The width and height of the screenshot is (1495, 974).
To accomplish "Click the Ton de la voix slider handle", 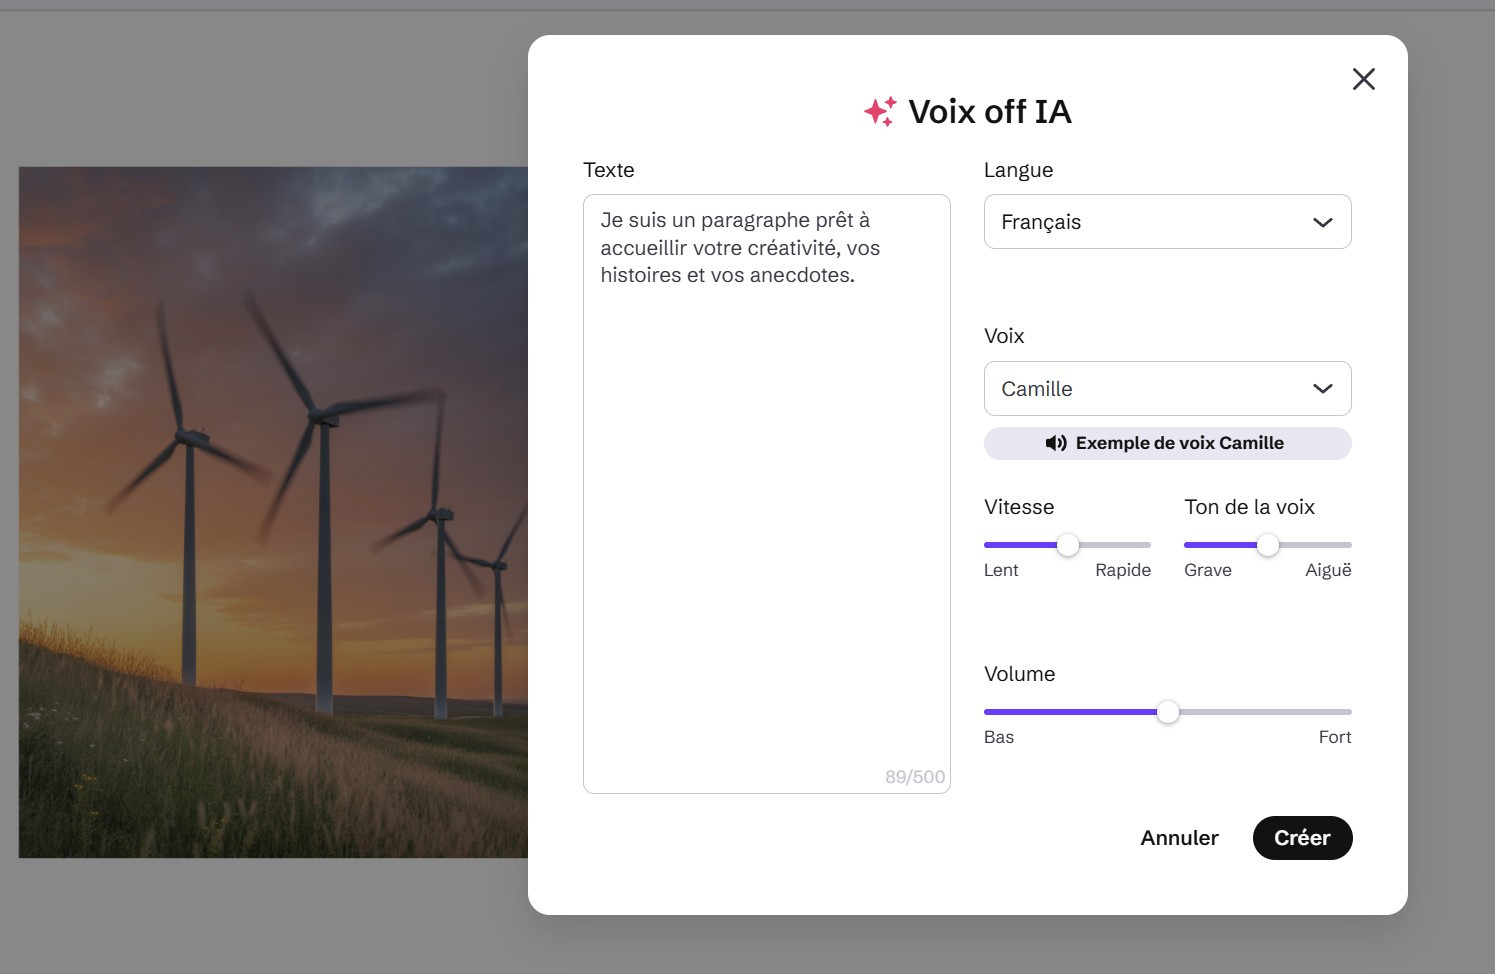I will (1268, 545).
